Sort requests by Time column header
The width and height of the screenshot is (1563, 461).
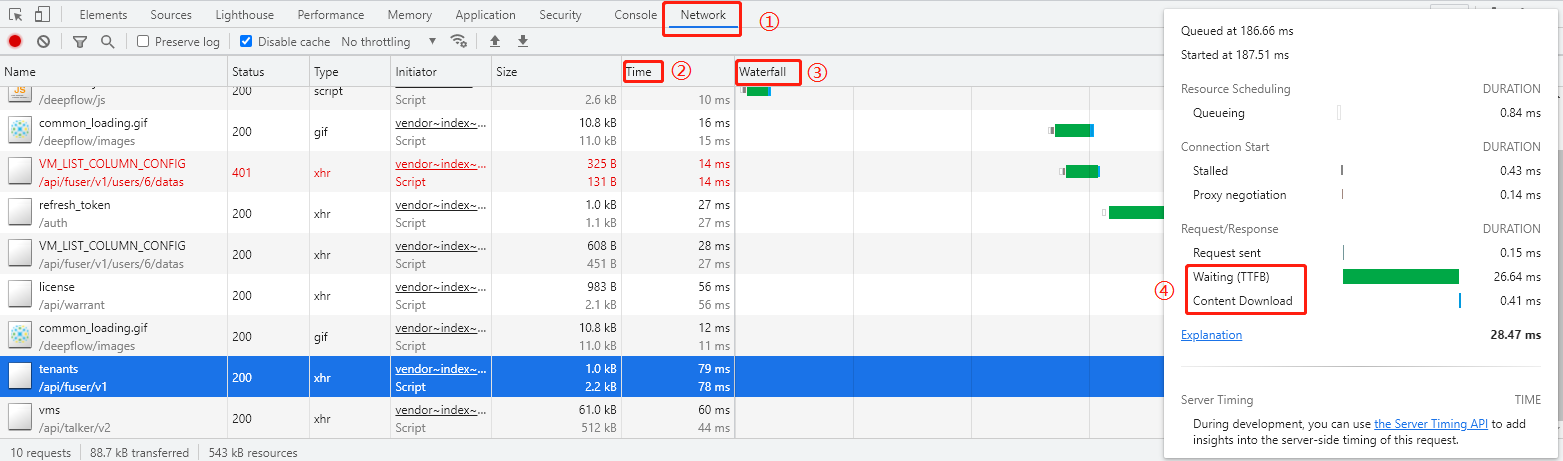pos(639,72)
